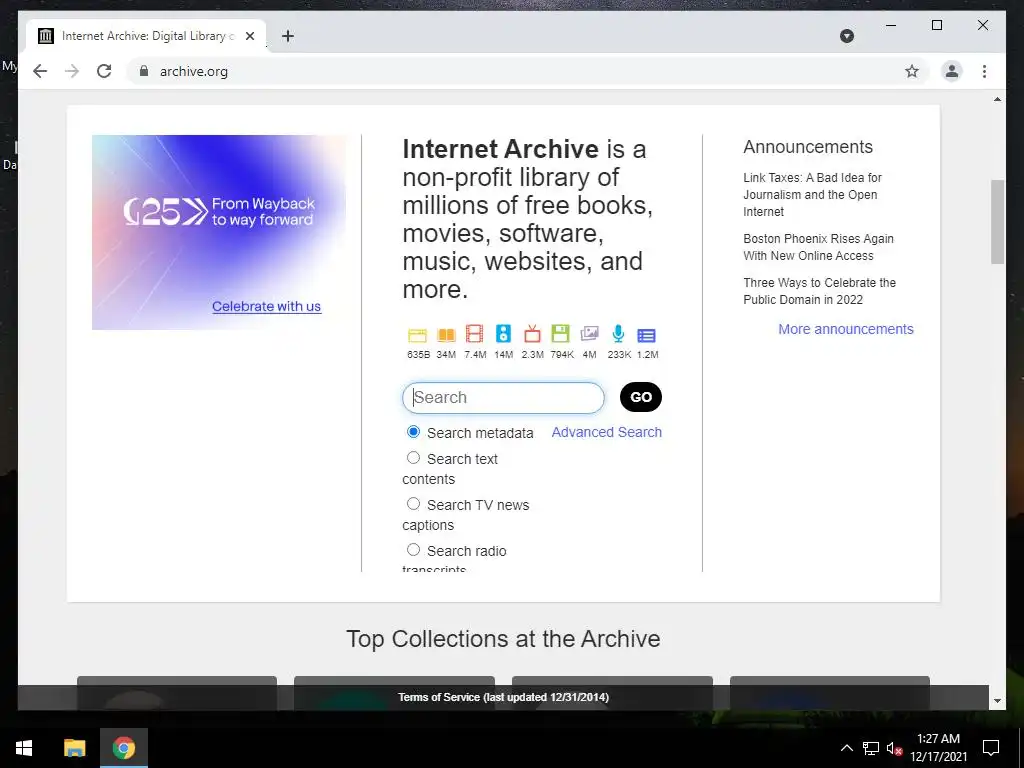Select the Search metadata radio button

(413, 432)
